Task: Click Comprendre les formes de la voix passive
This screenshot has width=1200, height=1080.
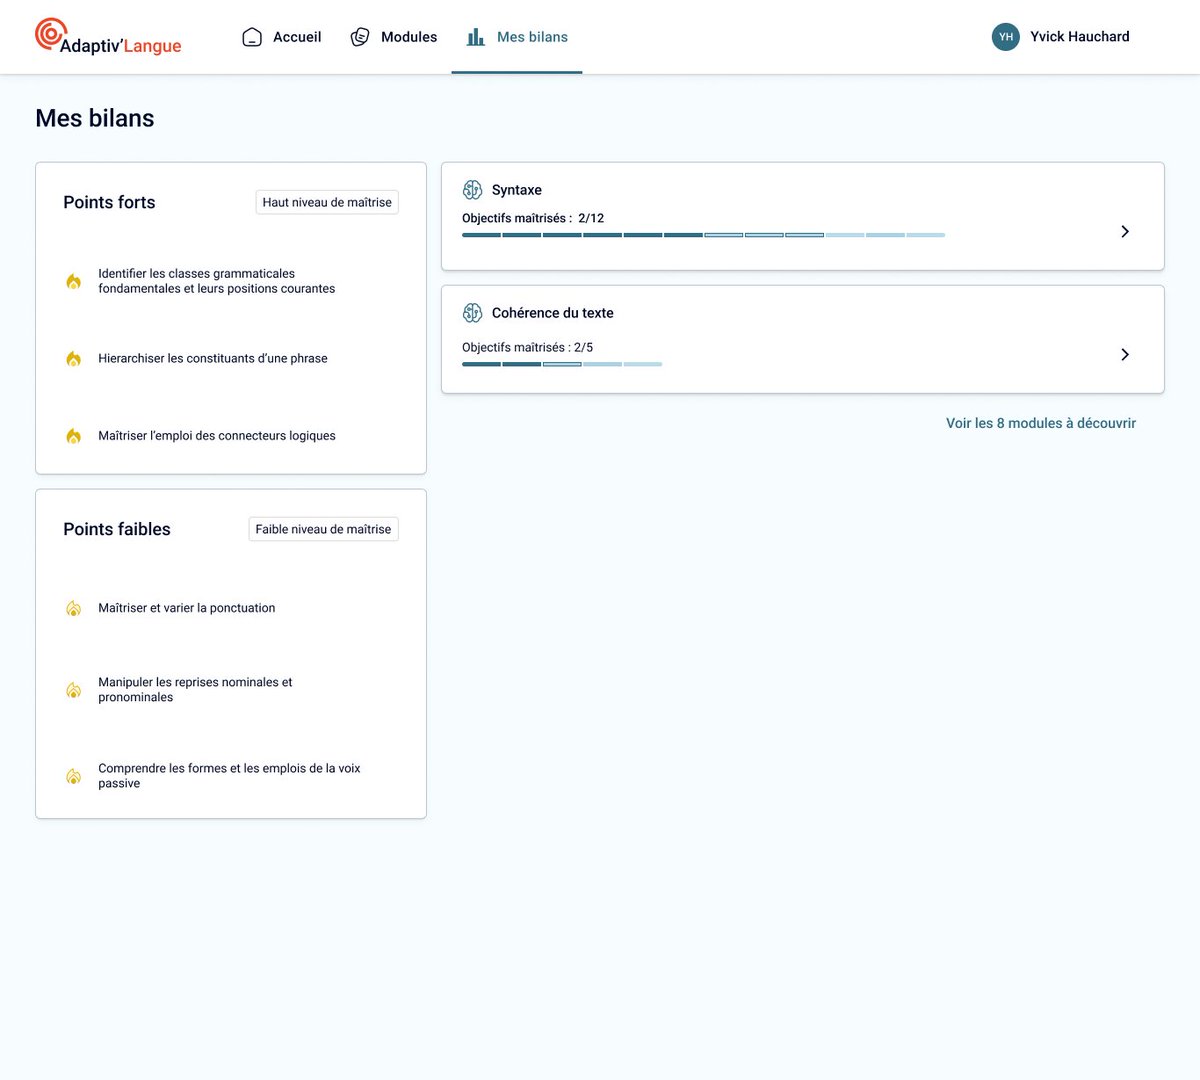Action: click(x=229, y=776)
